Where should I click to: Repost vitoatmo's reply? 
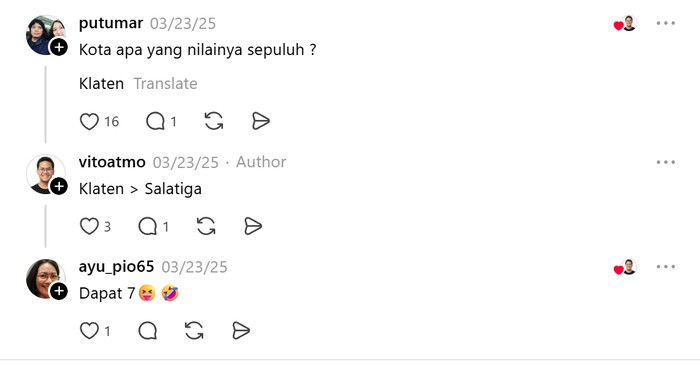(206, 226)
